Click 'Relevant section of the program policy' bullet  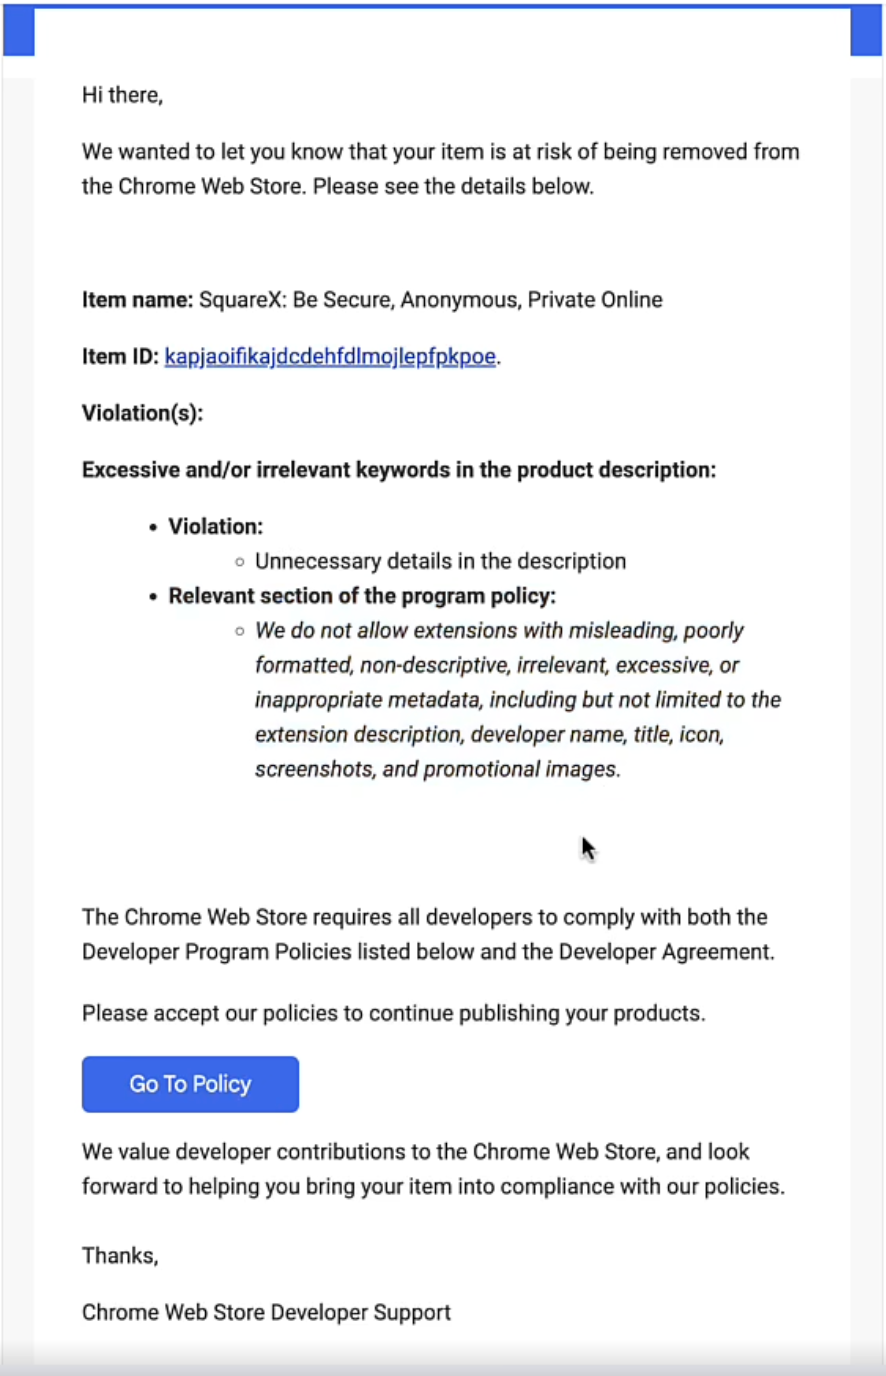click(x=362, y=596)
